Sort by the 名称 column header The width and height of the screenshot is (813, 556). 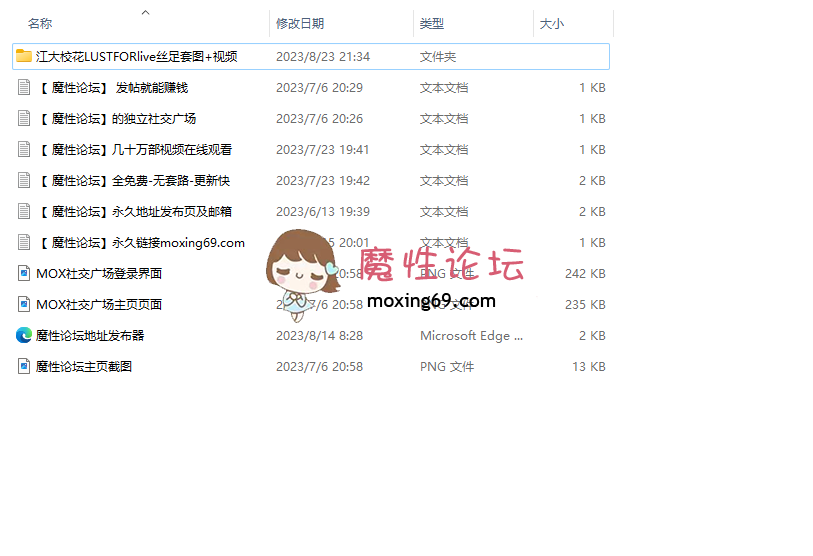click(40, 23)
